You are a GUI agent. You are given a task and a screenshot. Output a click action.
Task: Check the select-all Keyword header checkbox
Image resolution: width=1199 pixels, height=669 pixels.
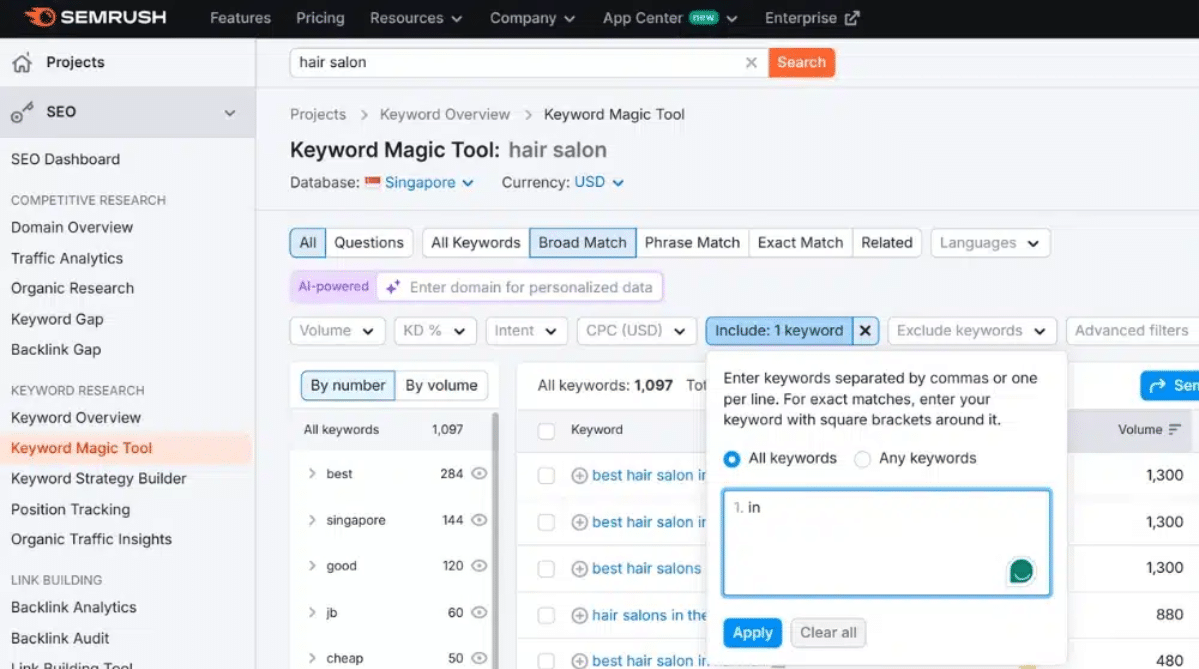546,430
